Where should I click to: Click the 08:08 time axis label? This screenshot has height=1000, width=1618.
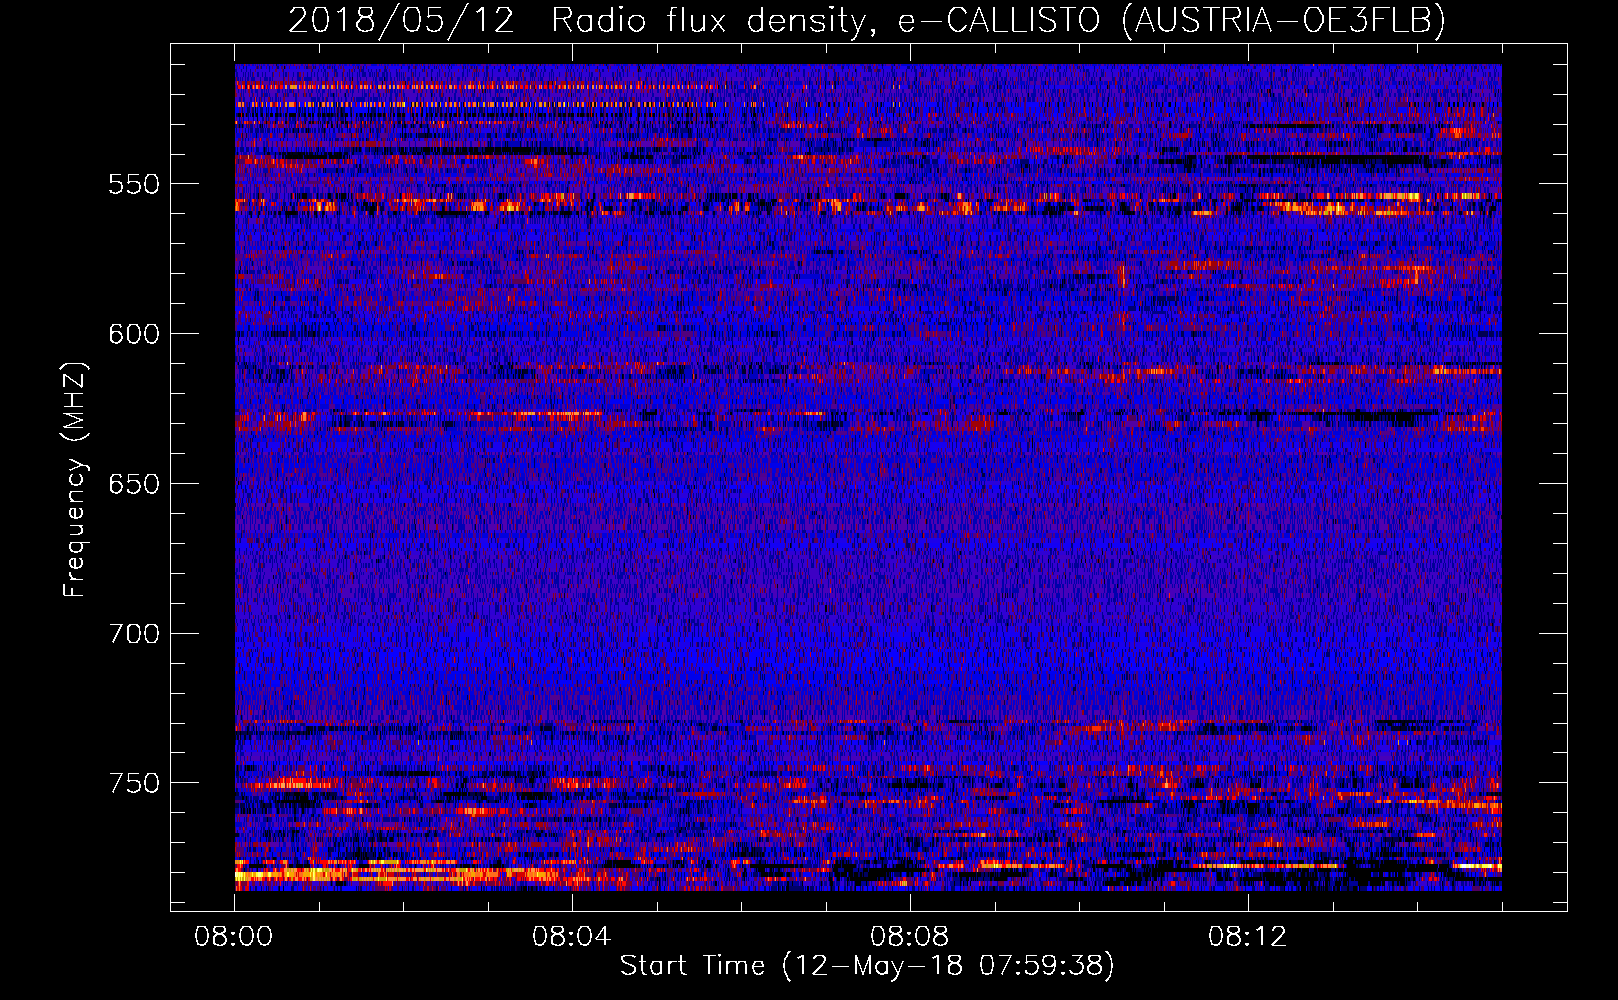click(x=910, y=937)
